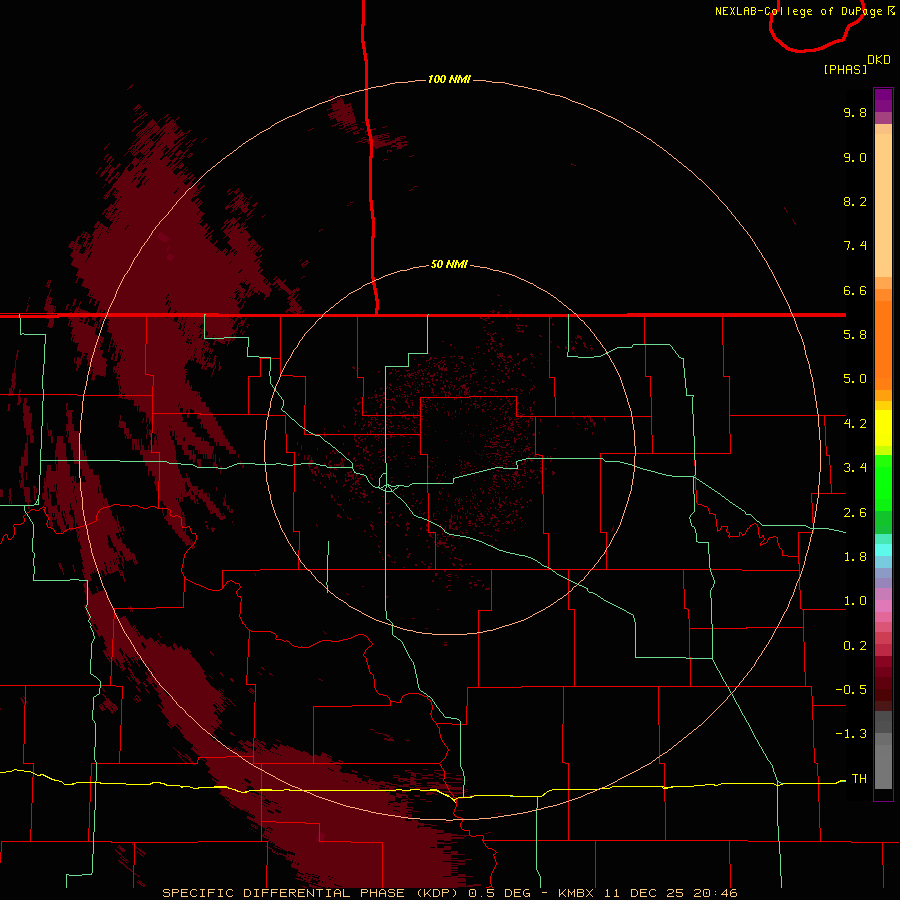Click the cyan segment of the color bar
Screen dimensions: 900x900
[883, 550]
